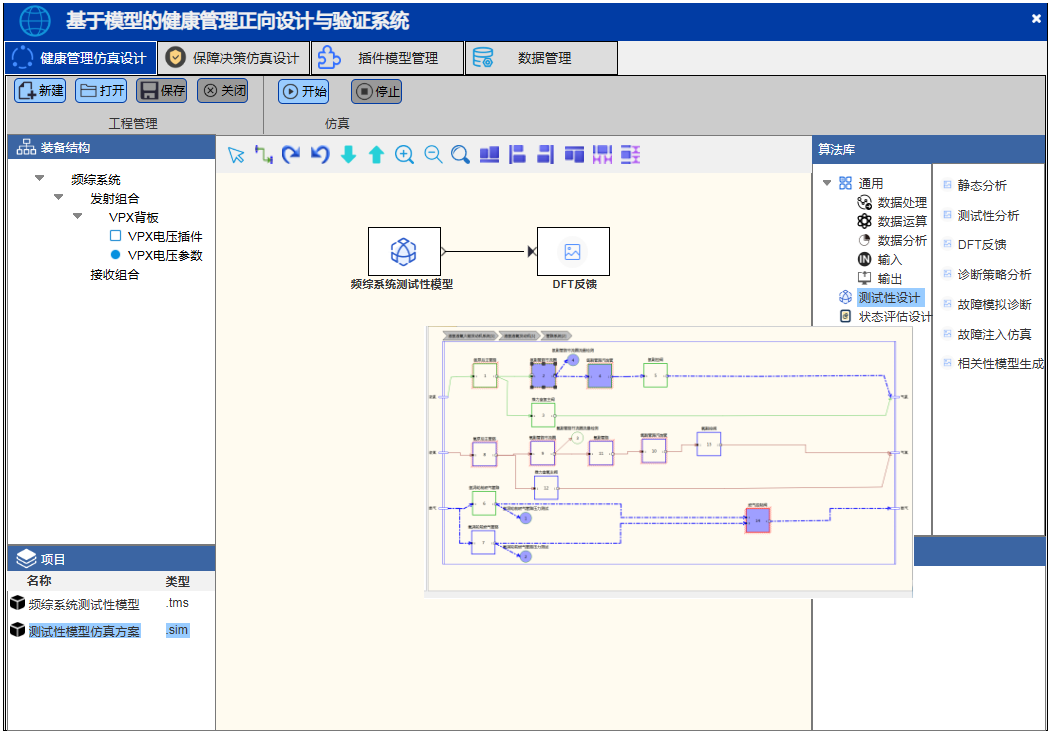Select the VPX电压参数 radio item
1052x734 pixels.
coord(115,255)
